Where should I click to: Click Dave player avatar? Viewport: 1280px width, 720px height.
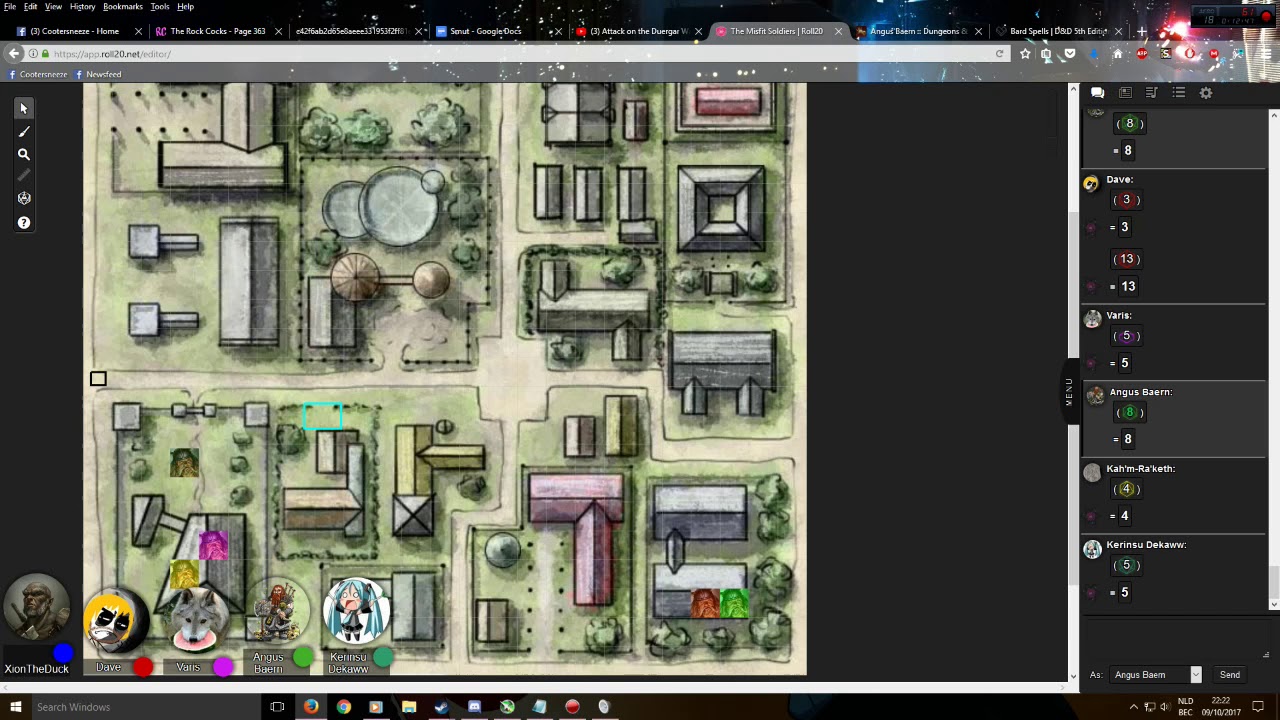tap(116, 620)
